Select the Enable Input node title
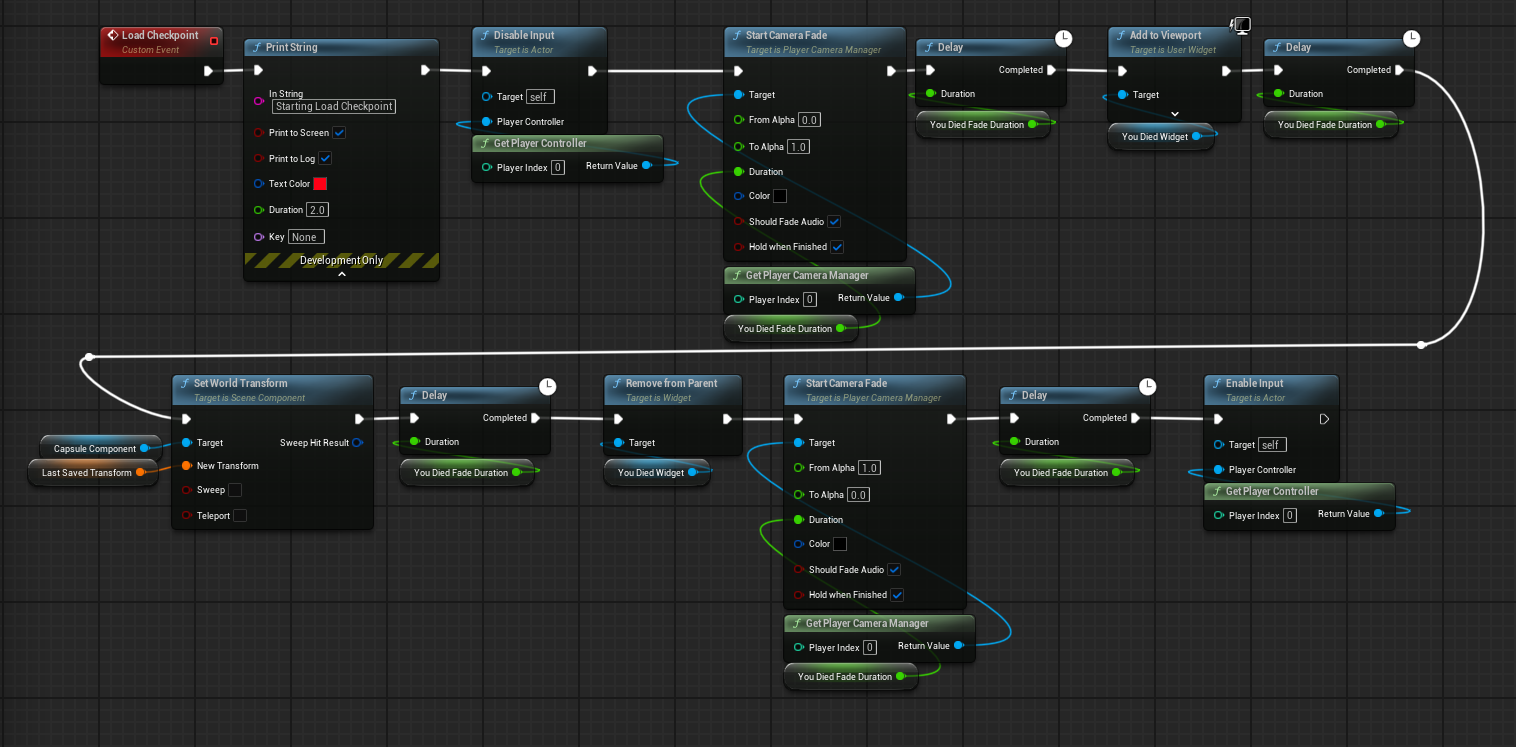The height and width of the screenshot is (747, 1516). (1255, 383)
